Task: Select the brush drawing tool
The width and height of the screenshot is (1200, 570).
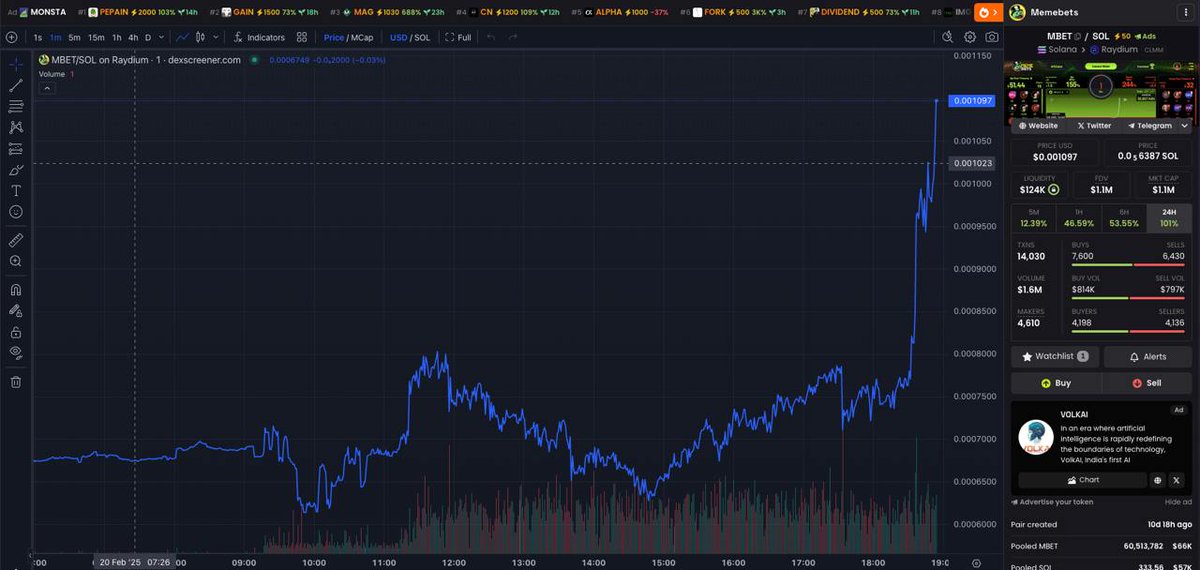Action: pyautogui.click(x=16, y=169)
